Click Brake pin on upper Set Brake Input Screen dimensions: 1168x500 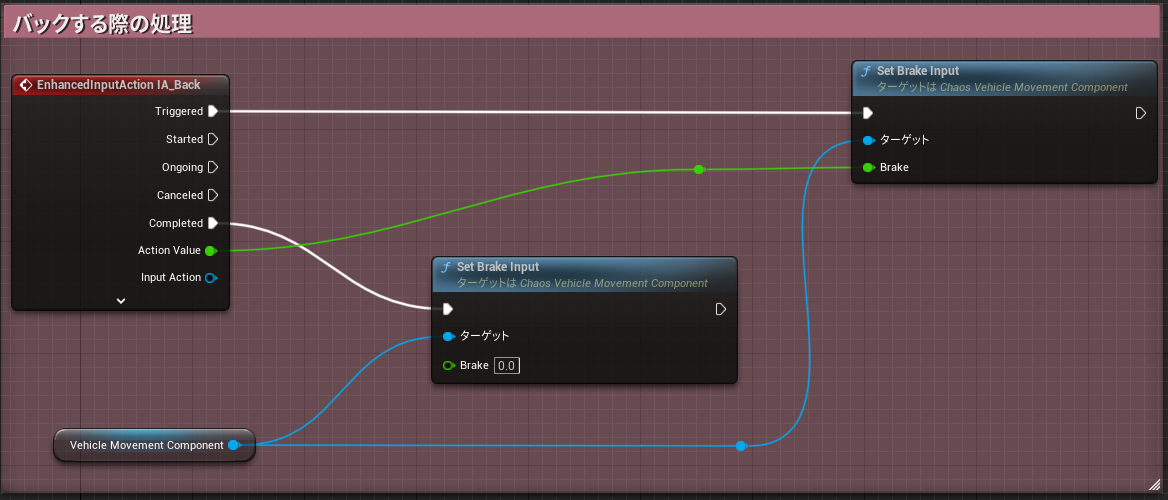869,168
